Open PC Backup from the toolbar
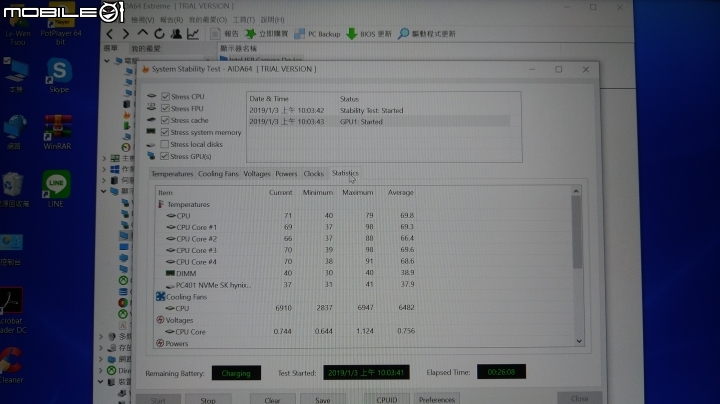The height and width of the screenshot is (404, 720). [318, 34]
